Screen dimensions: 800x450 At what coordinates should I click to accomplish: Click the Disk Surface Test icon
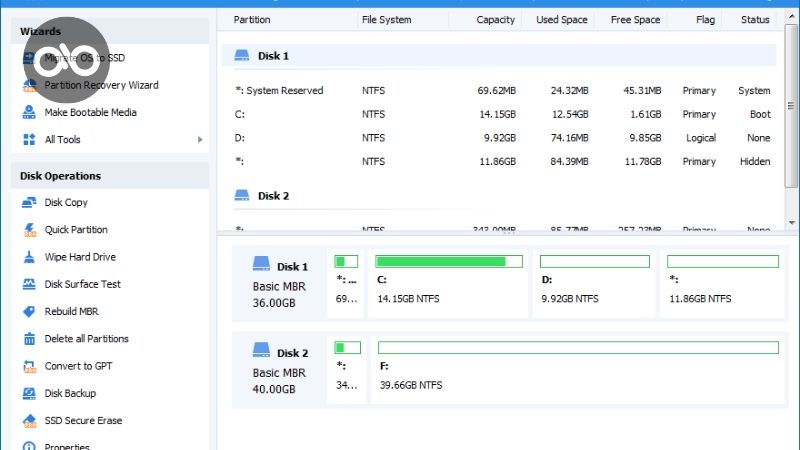[29, 284]
